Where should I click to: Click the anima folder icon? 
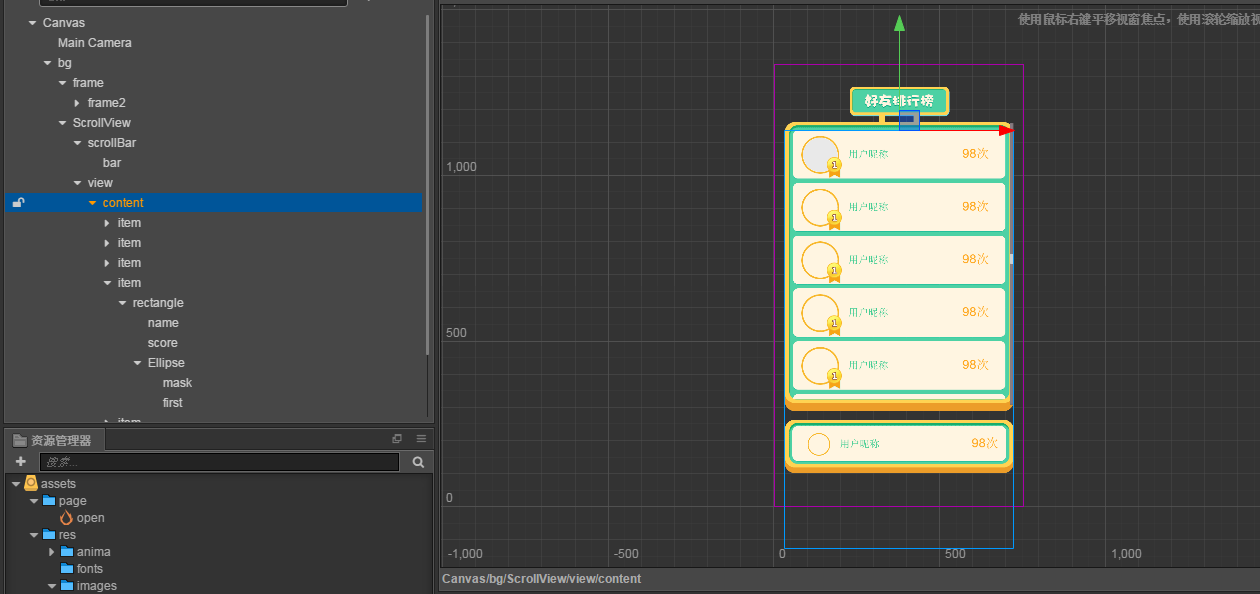click(67, 552)
